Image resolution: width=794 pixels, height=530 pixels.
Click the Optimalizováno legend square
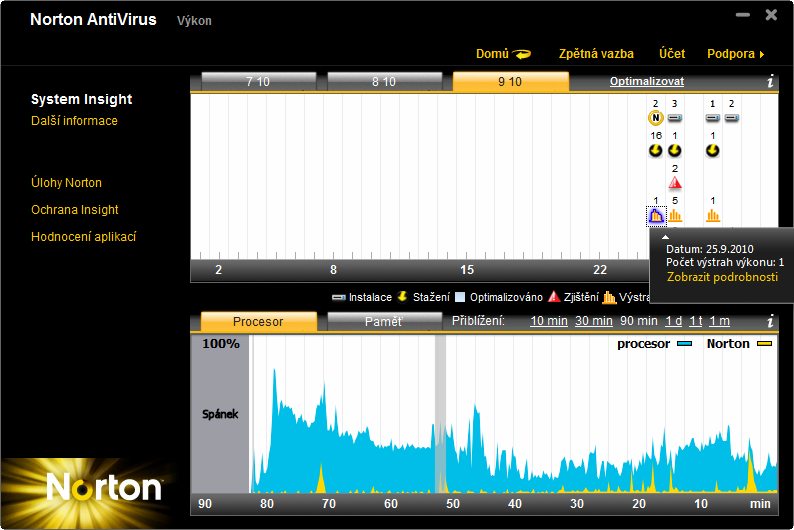[x=460, y=297]
